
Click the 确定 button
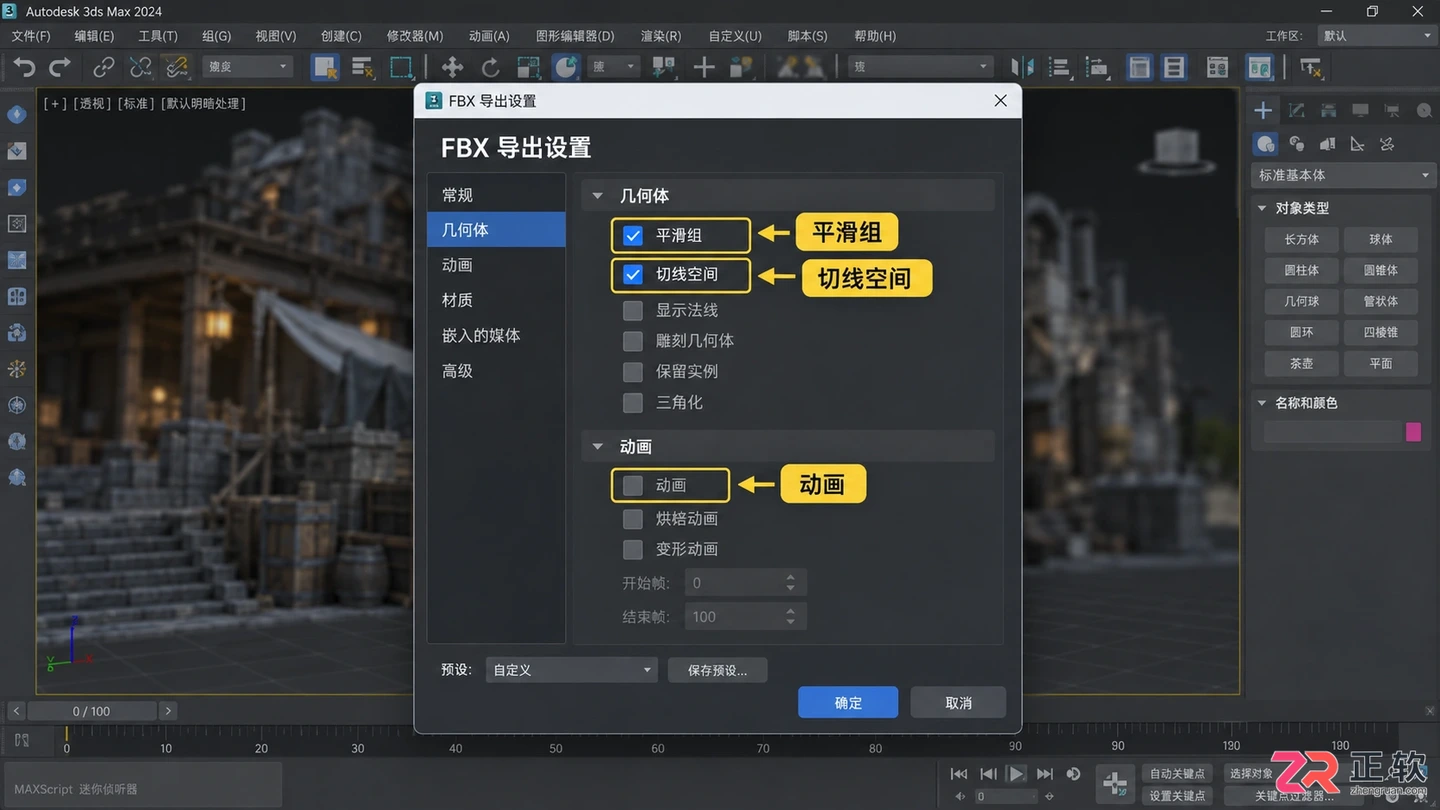click(848, 703)
